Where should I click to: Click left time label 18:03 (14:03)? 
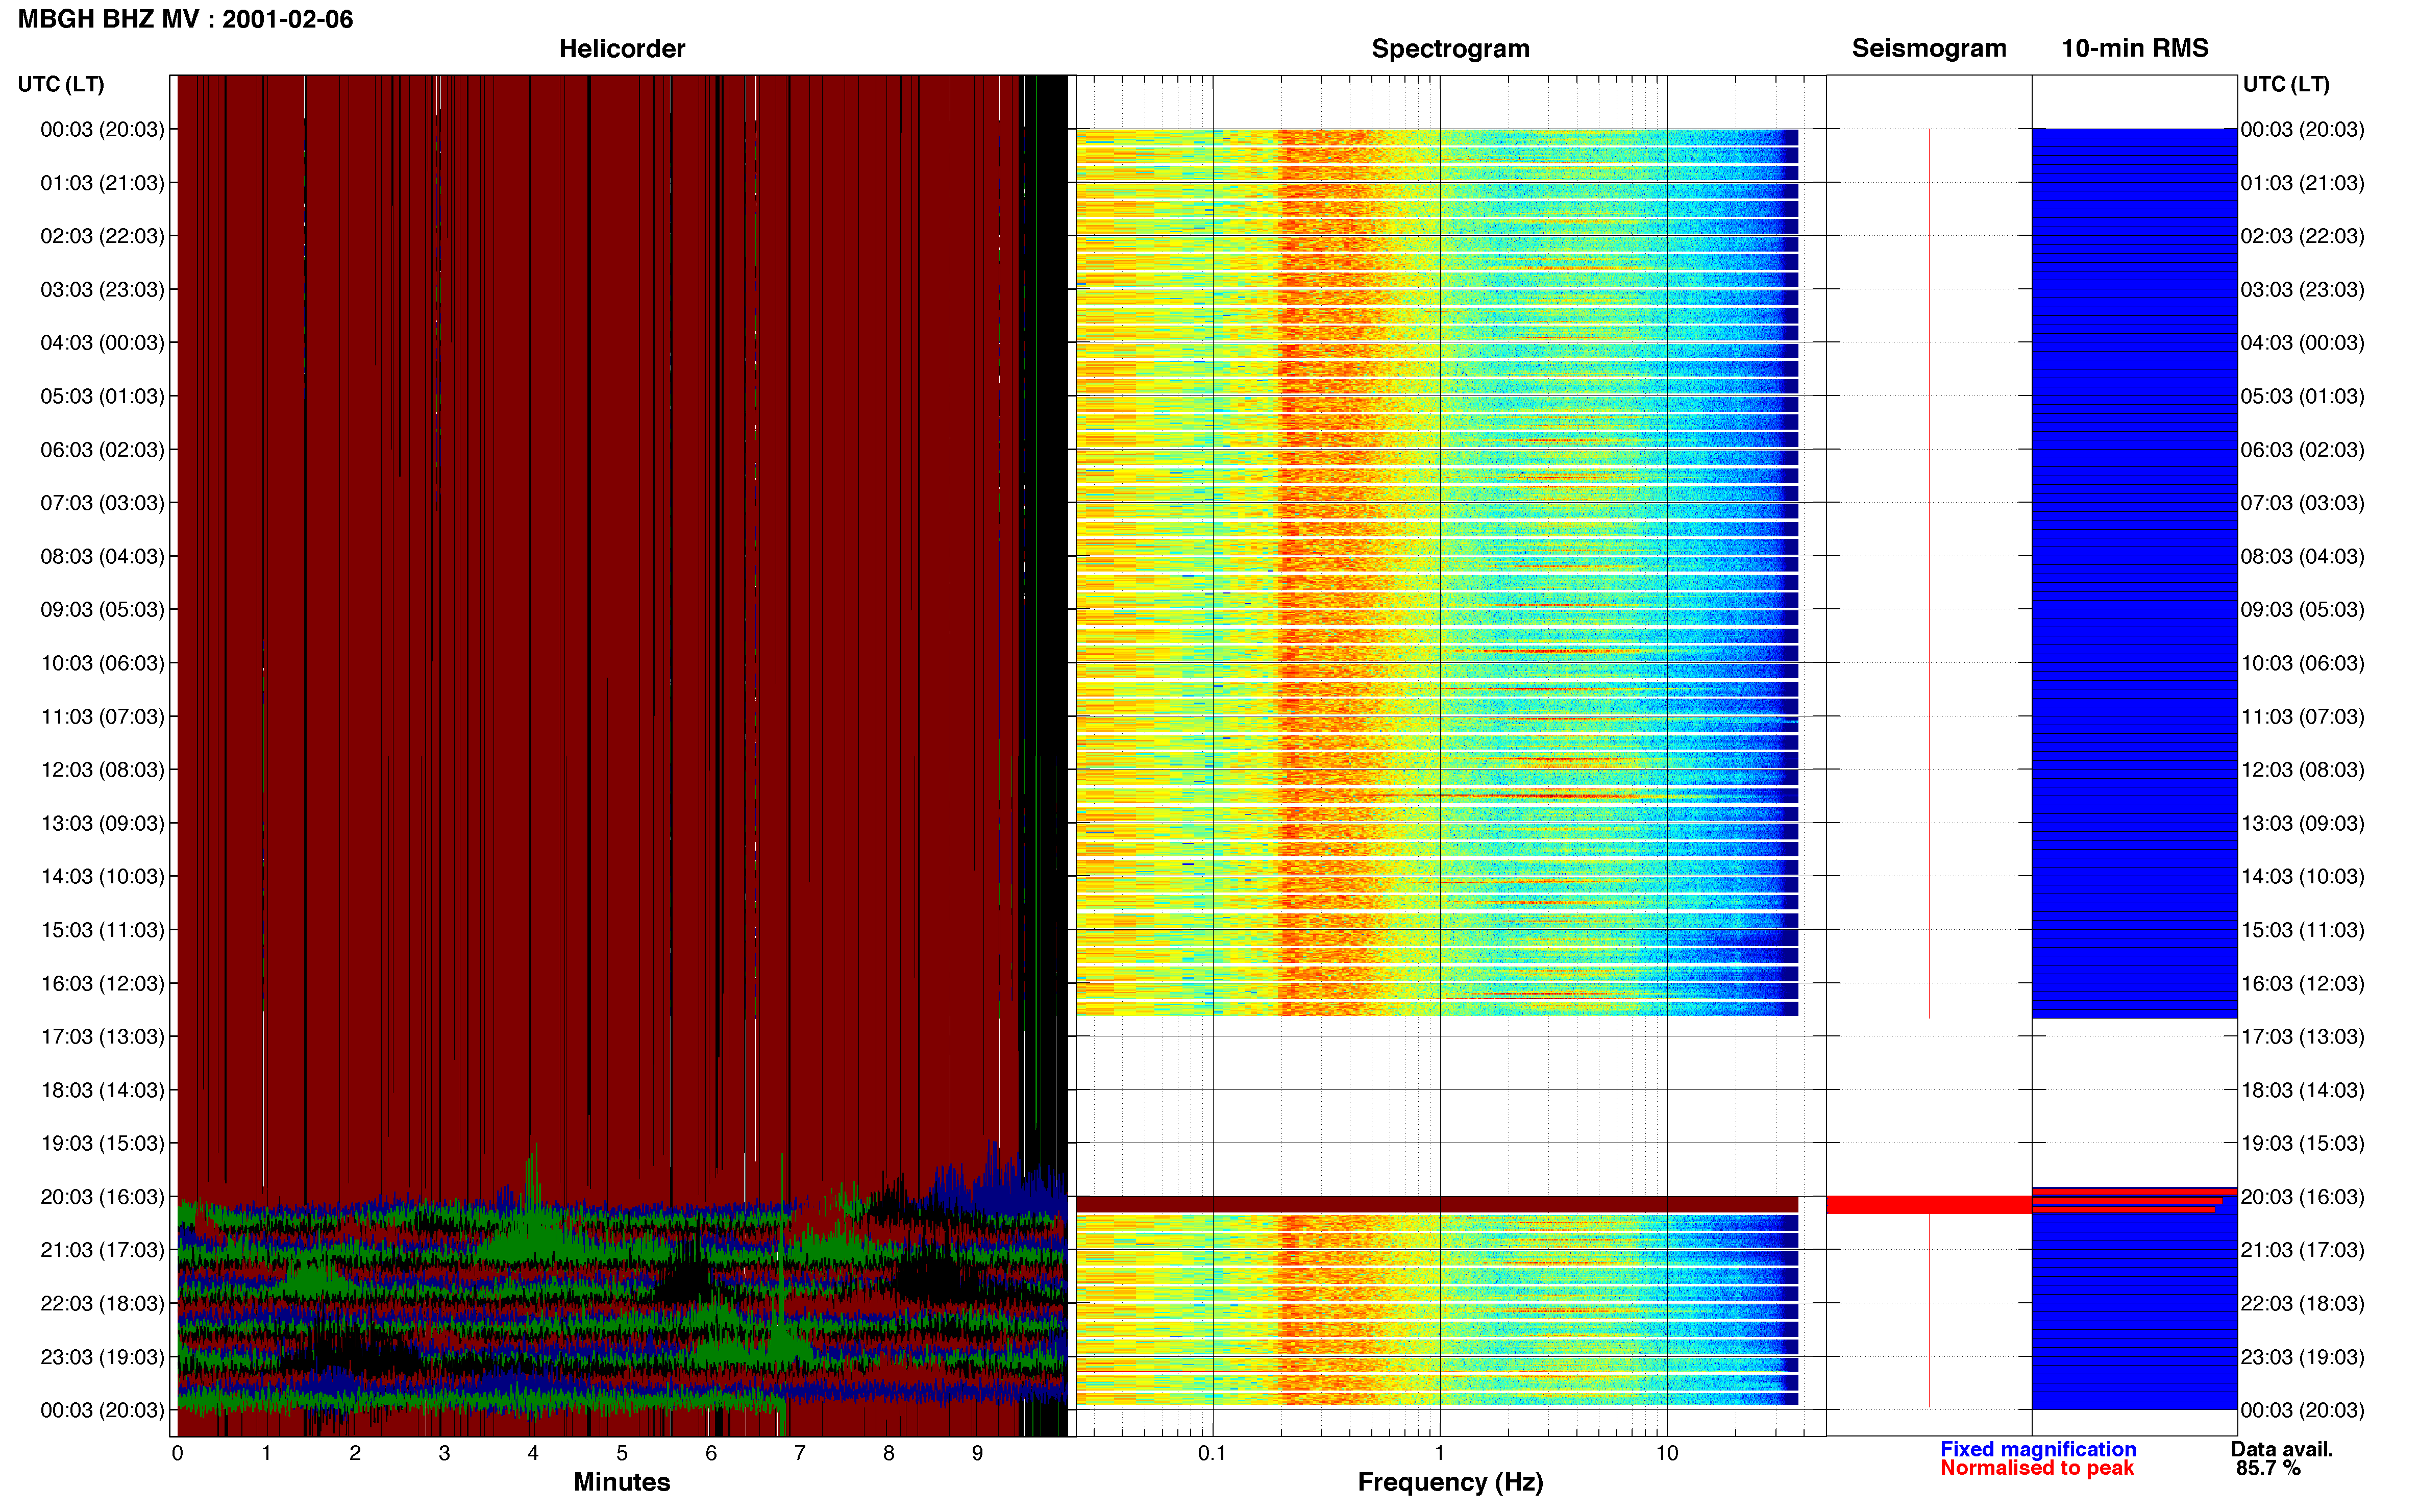(102, 1090)
